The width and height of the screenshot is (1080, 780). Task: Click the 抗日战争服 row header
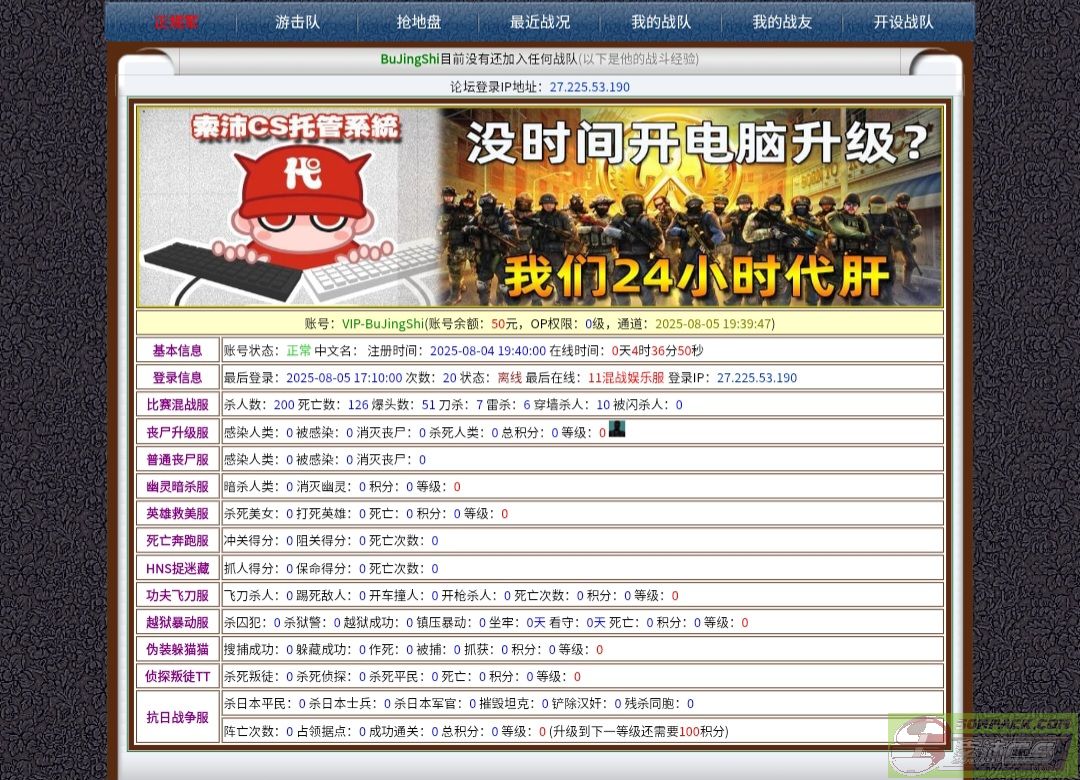point(177,717)
